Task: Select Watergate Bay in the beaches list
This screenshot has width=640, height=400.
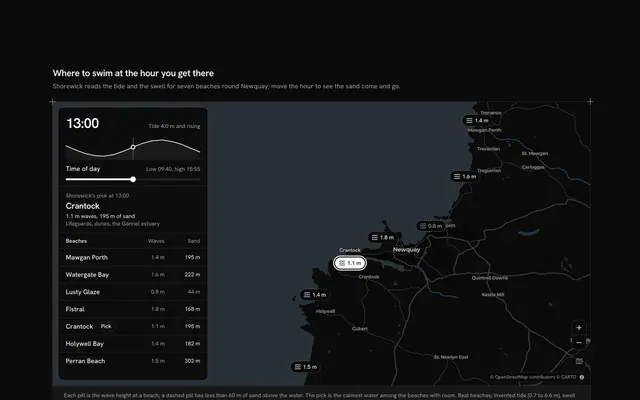Action: pos(133,275)
